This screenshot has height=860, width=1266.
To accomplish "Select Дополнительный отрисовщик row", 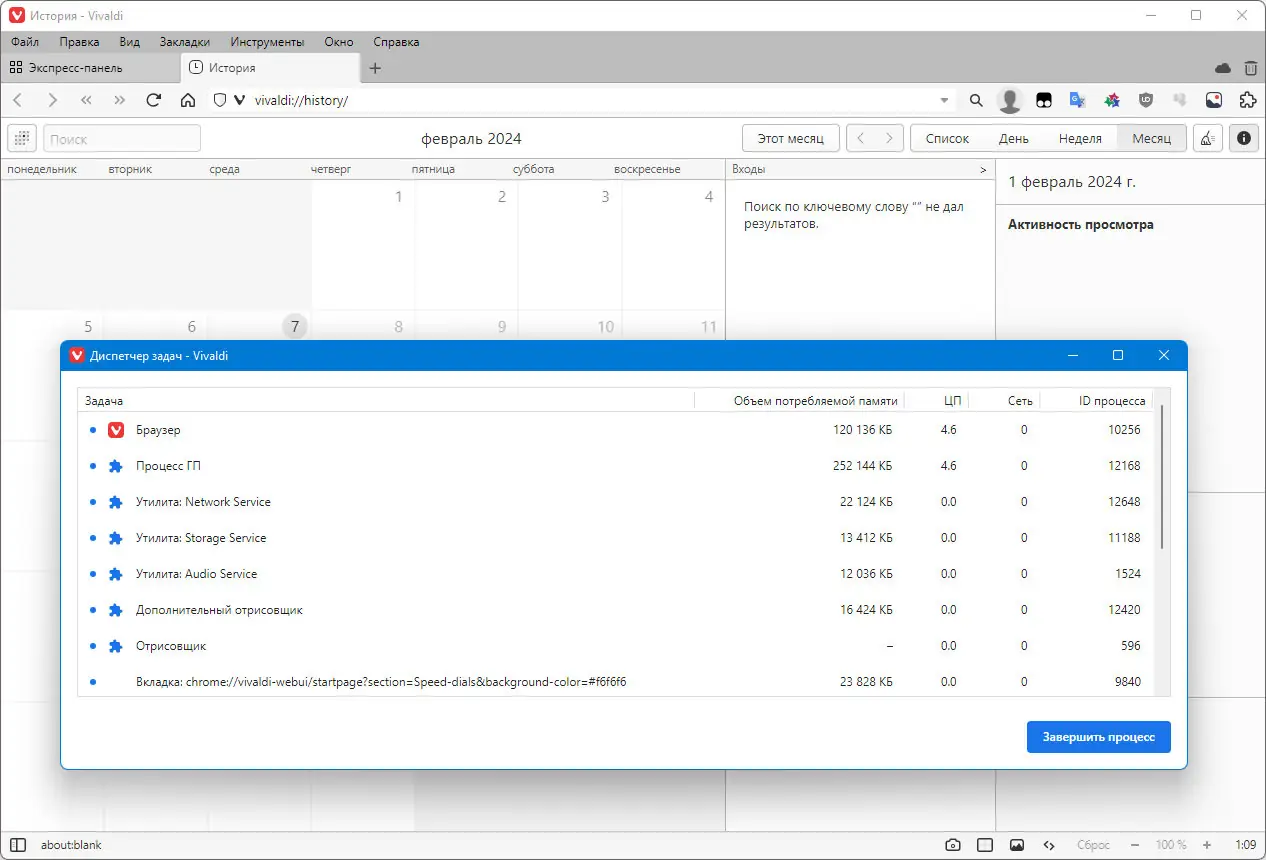I will (x=615, y=610).
